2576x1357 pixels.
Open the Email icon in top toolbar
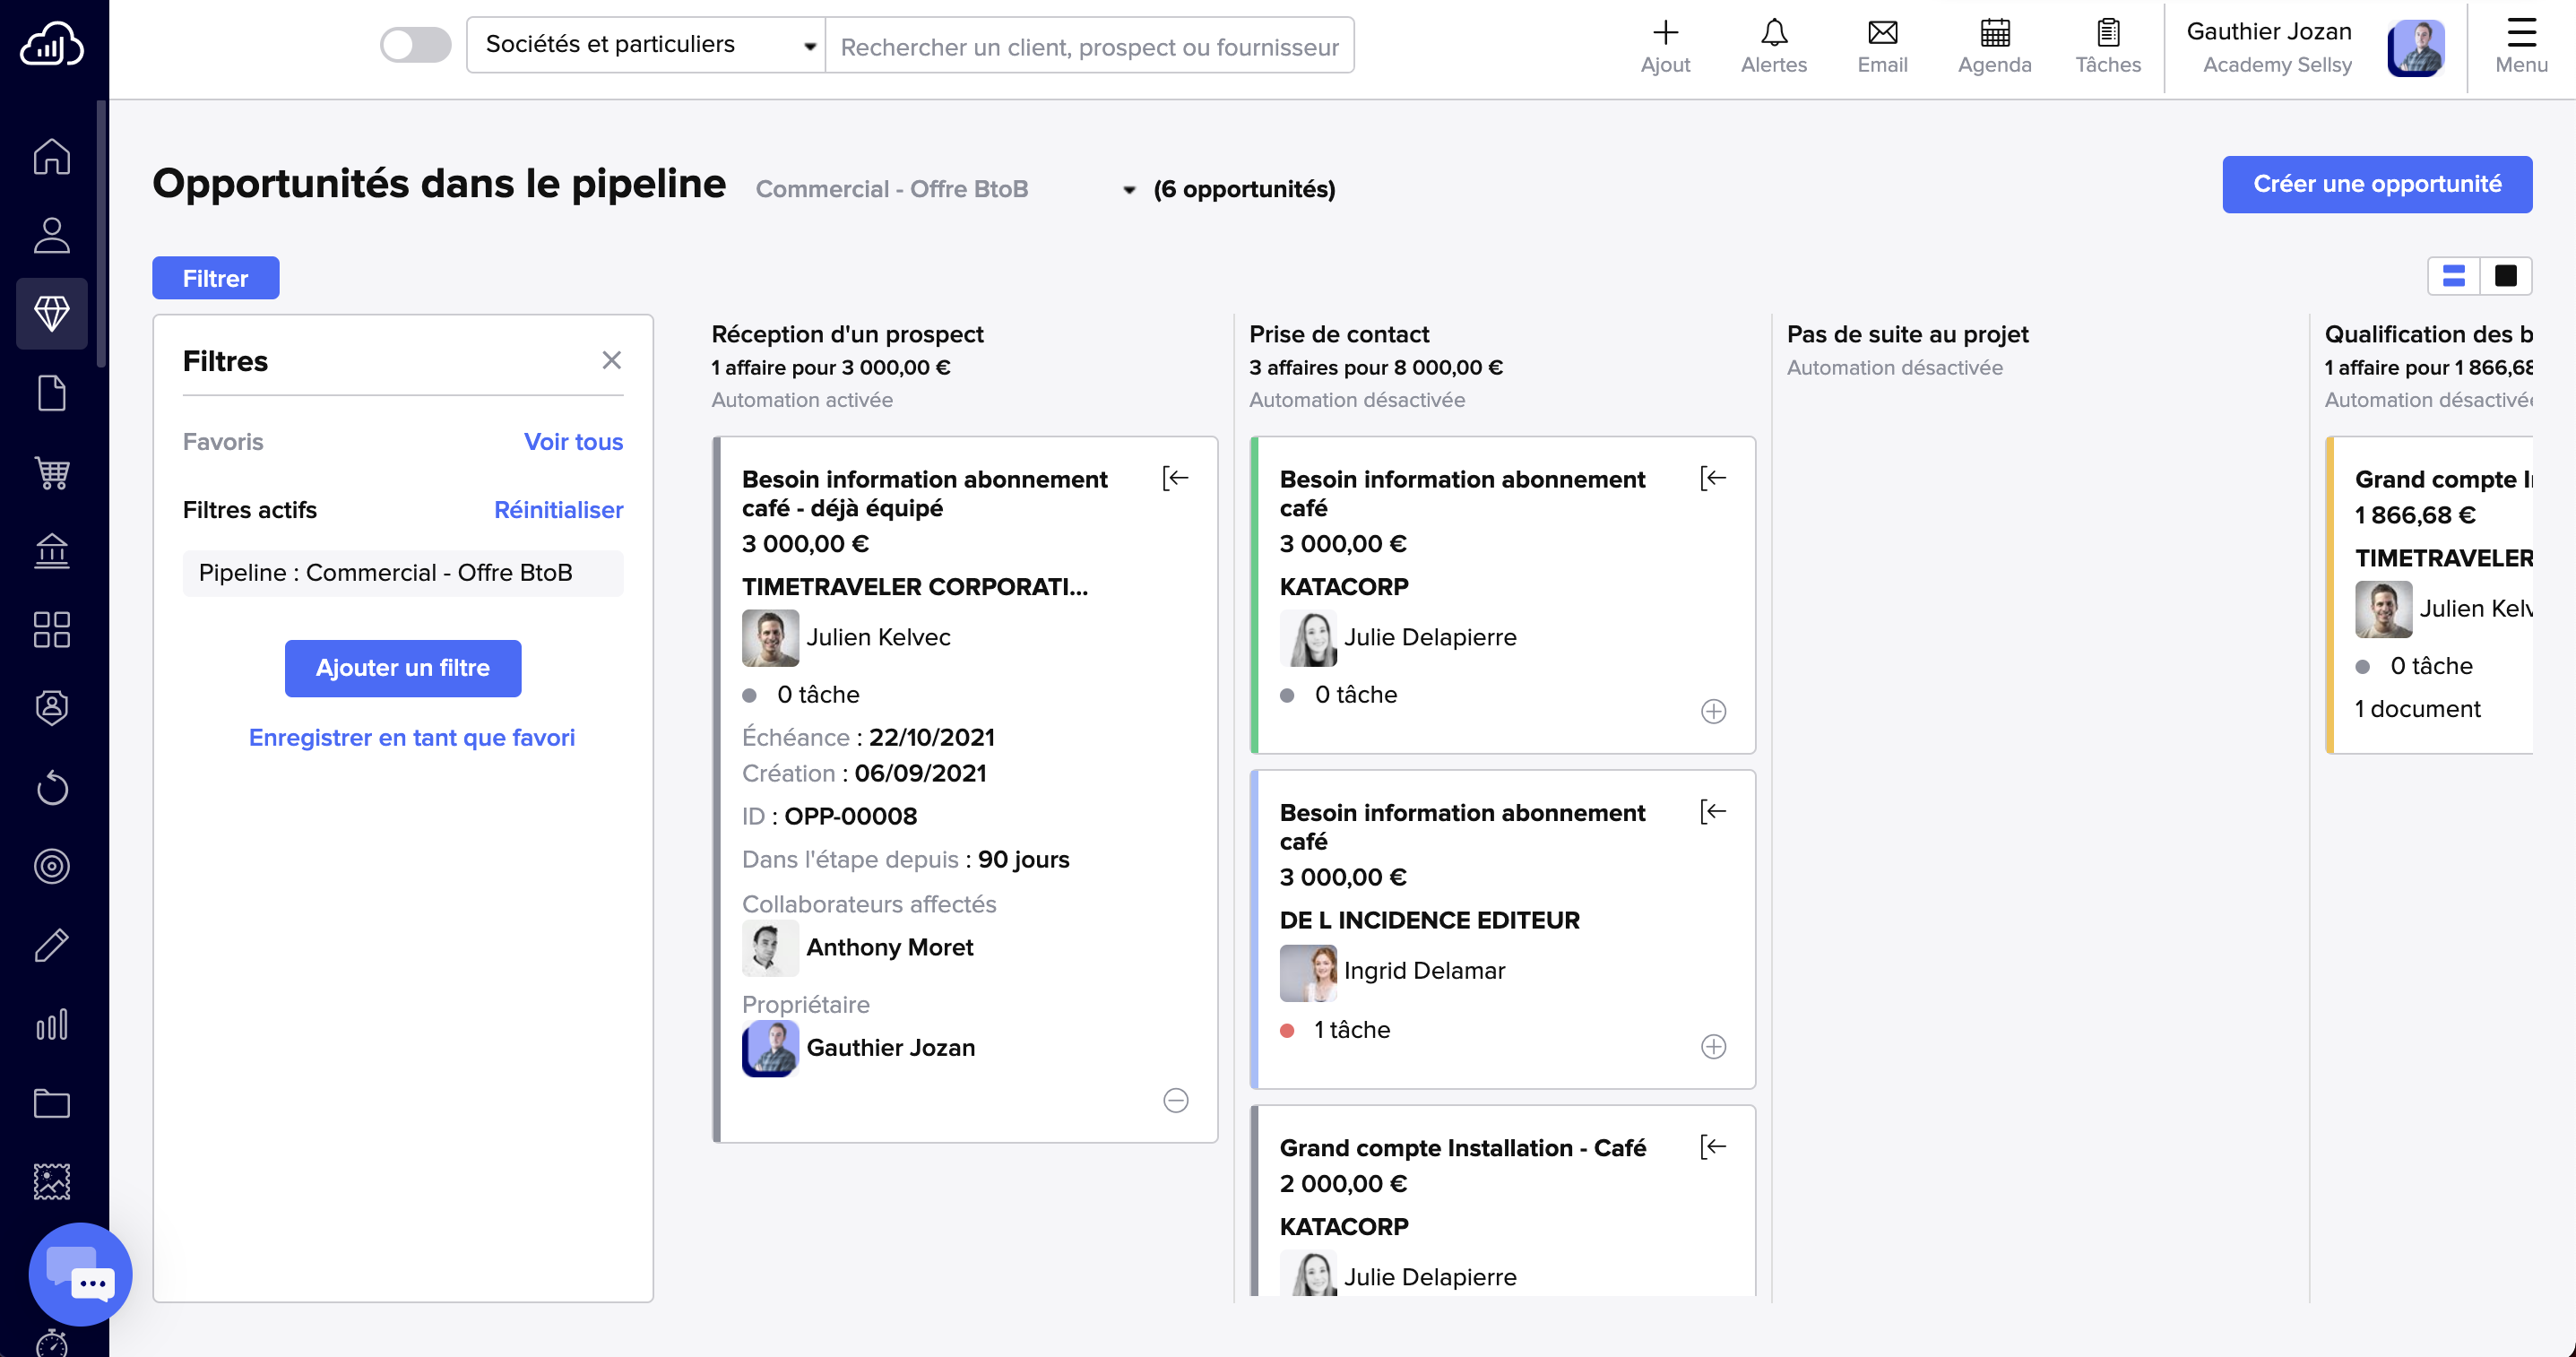click(x=1880, y=32)
